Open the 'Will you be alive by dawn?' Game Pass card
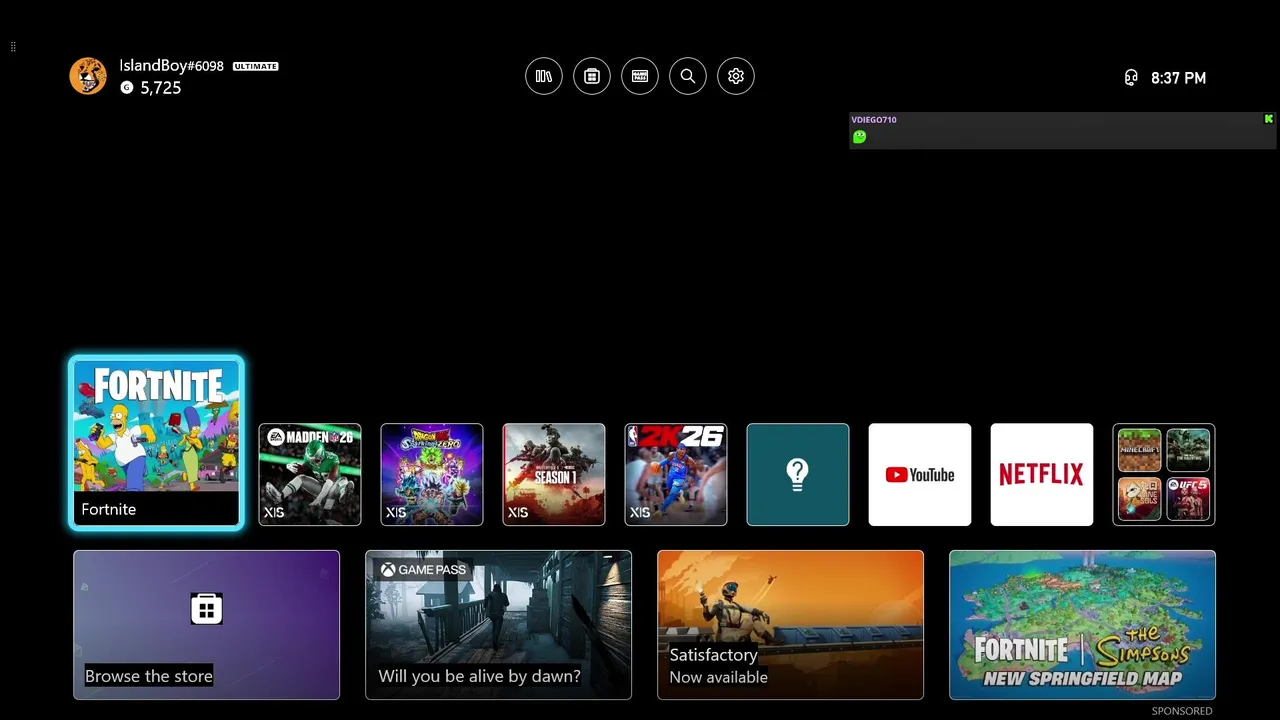 click(498, 625)
